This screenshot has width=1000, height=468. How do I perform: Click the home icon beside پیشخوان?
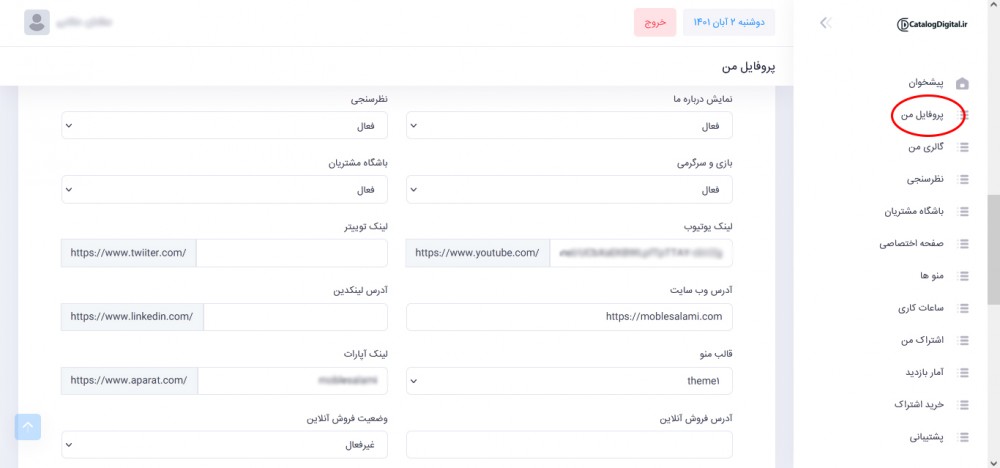pos(963,83)
